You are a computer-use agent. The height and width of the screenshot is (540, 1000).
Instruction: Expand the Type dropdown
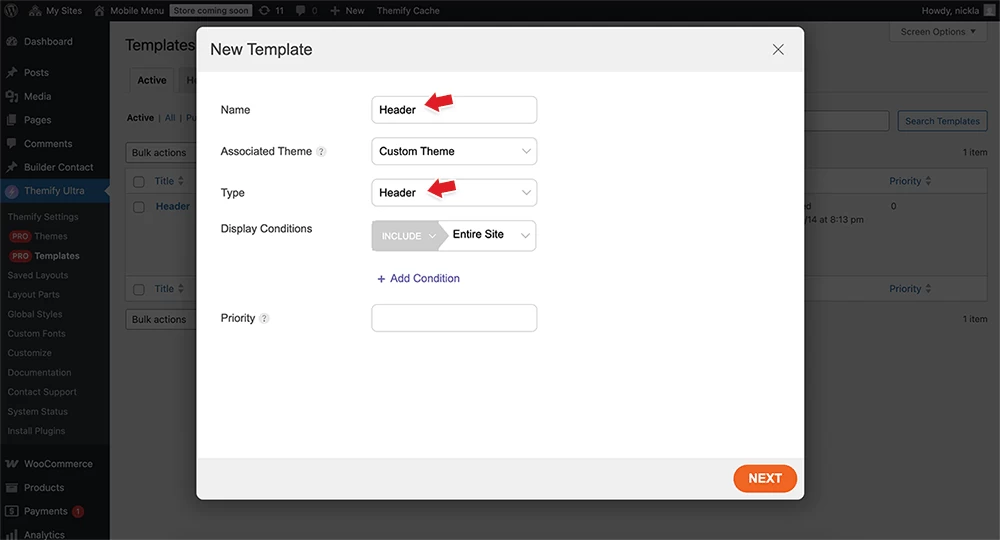coord(454,193)
